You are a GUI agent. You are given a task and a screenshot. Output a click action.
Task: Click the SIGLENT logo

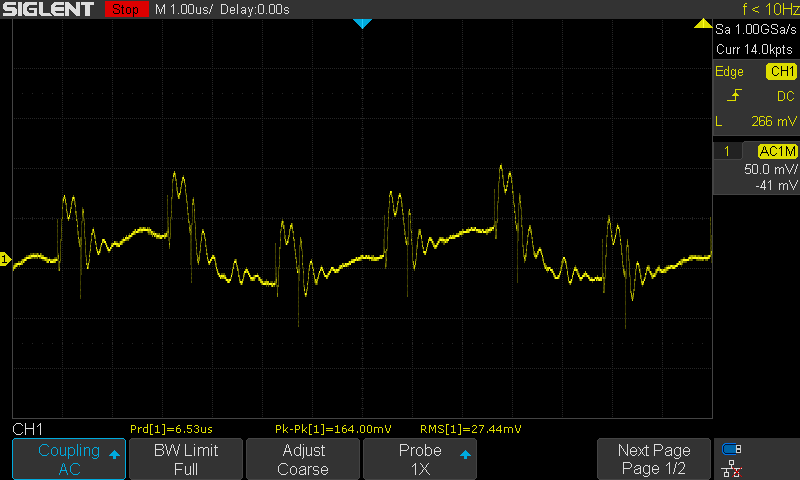[x=48, y=9]
